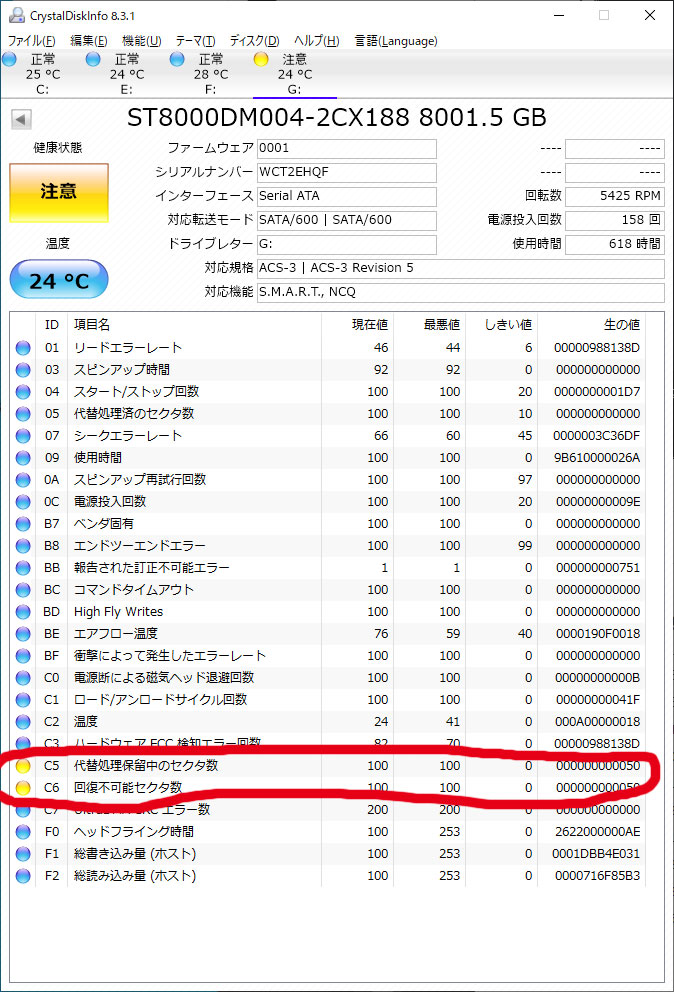Click the serial number field WCT2EHQF
This screenshot has width=674, height=992.
[x=347, y=173]
